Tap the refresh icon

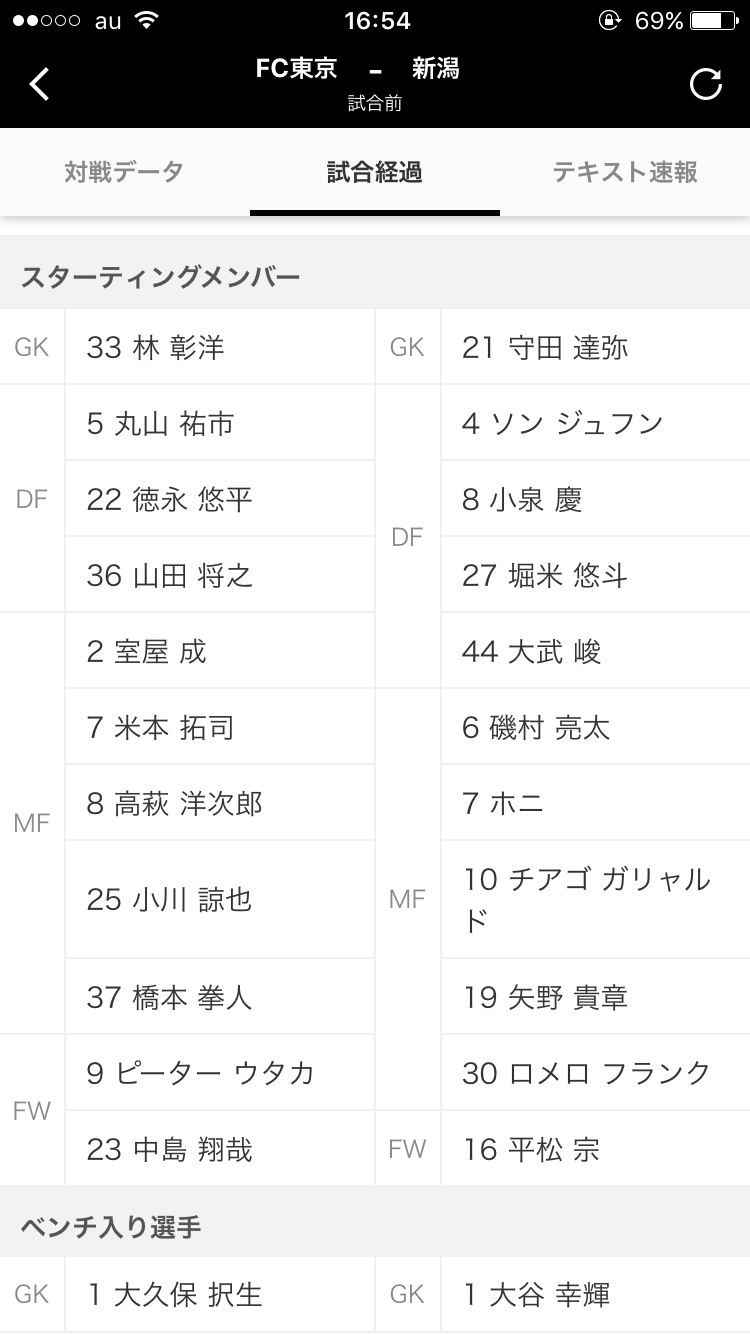706,84
